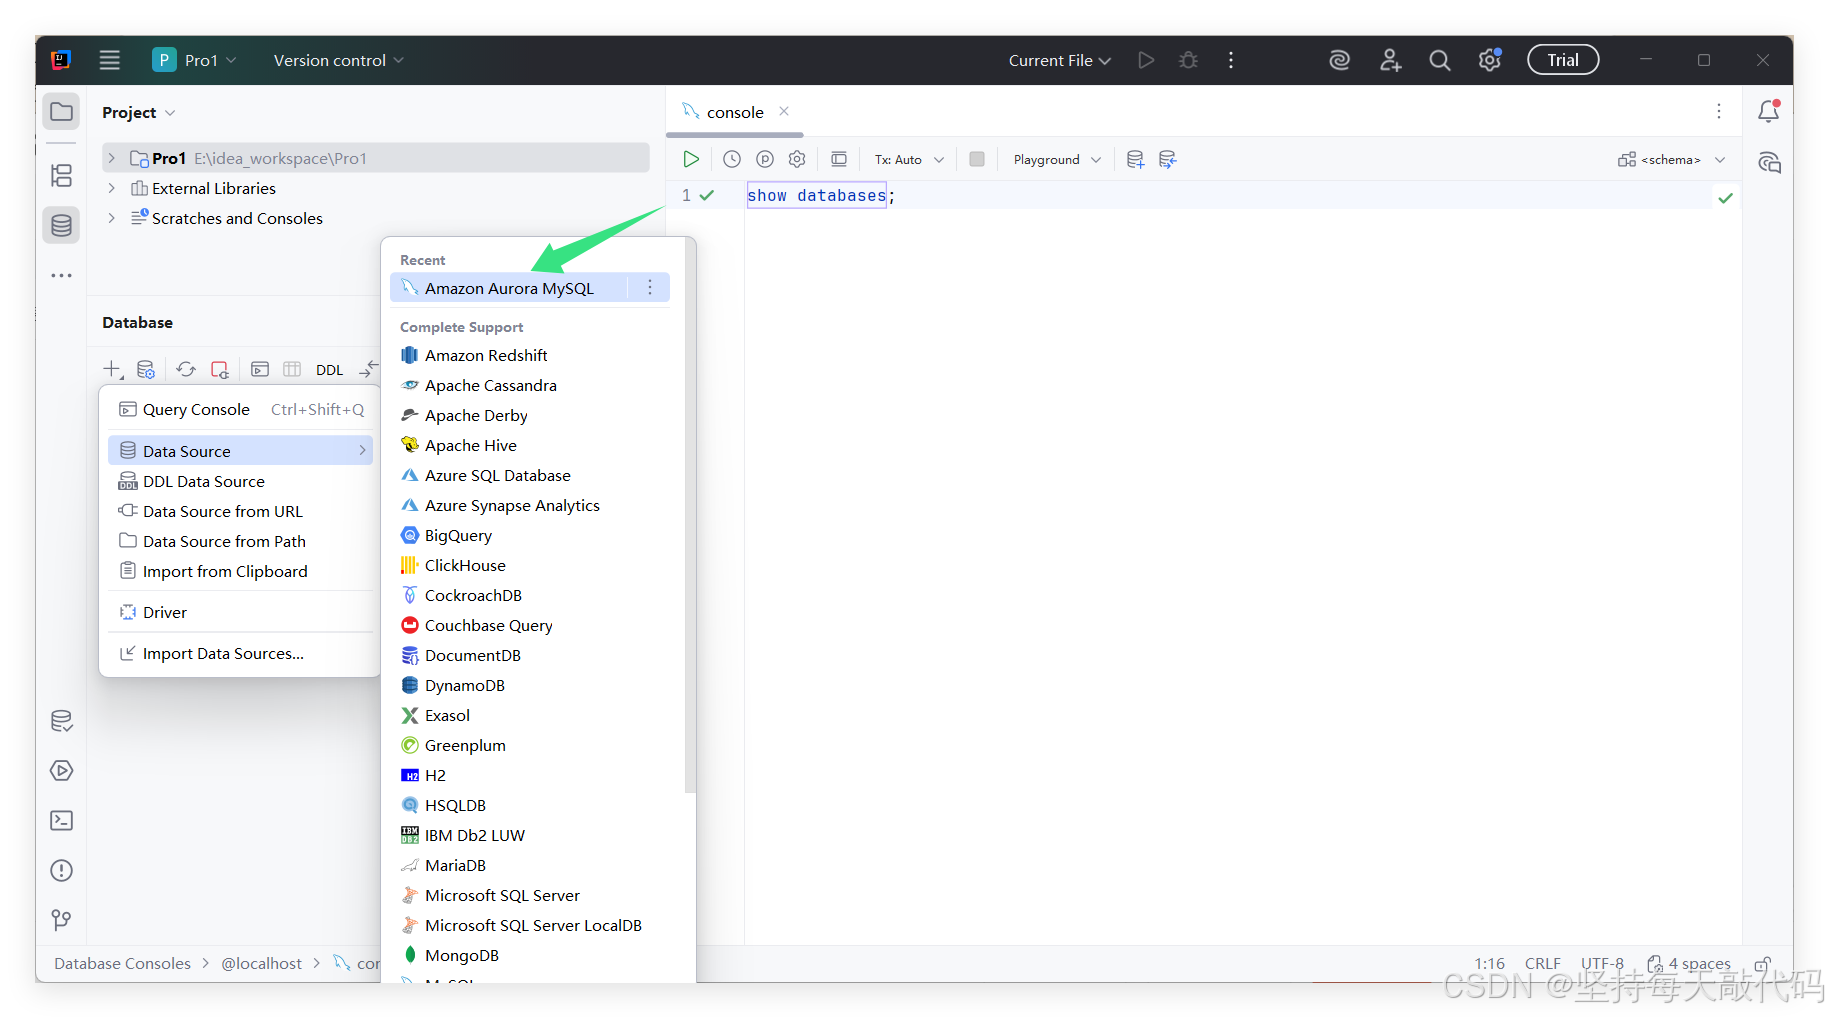Open the Git sidebar icon
Viewport: 1829px width, 1018px height.
point(62,920)
